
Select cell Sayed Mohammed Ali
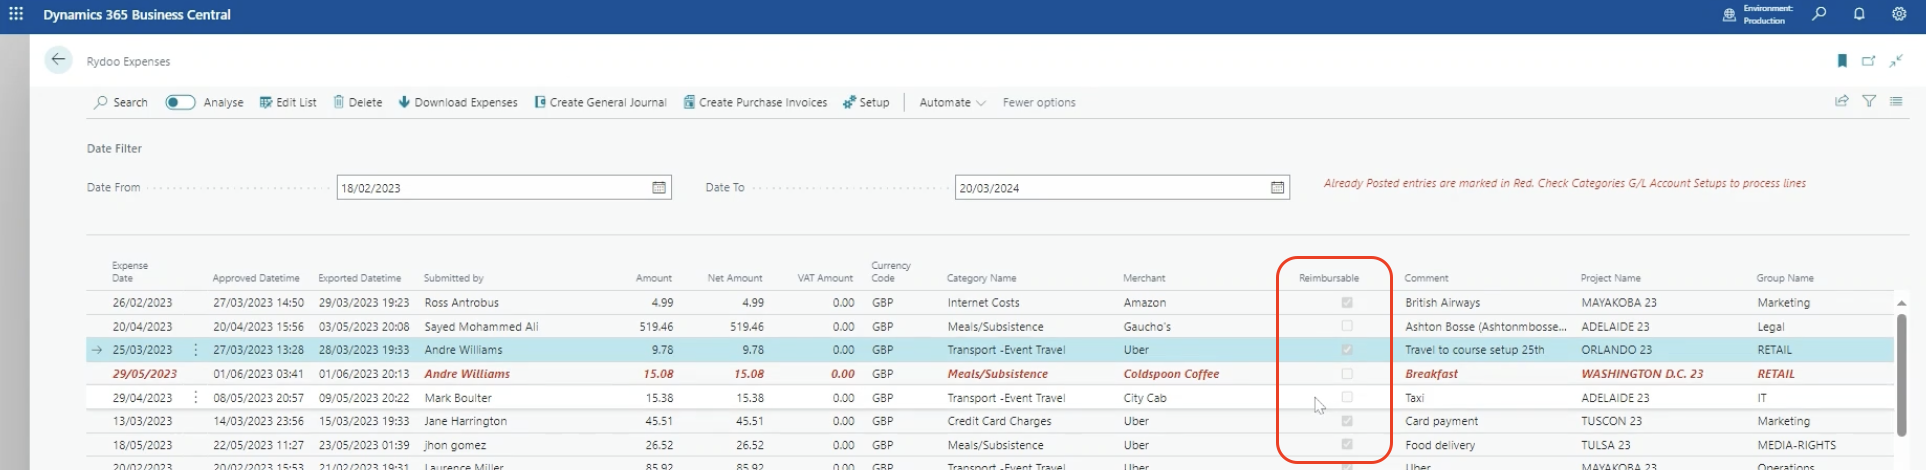click(x=481, y=326)
